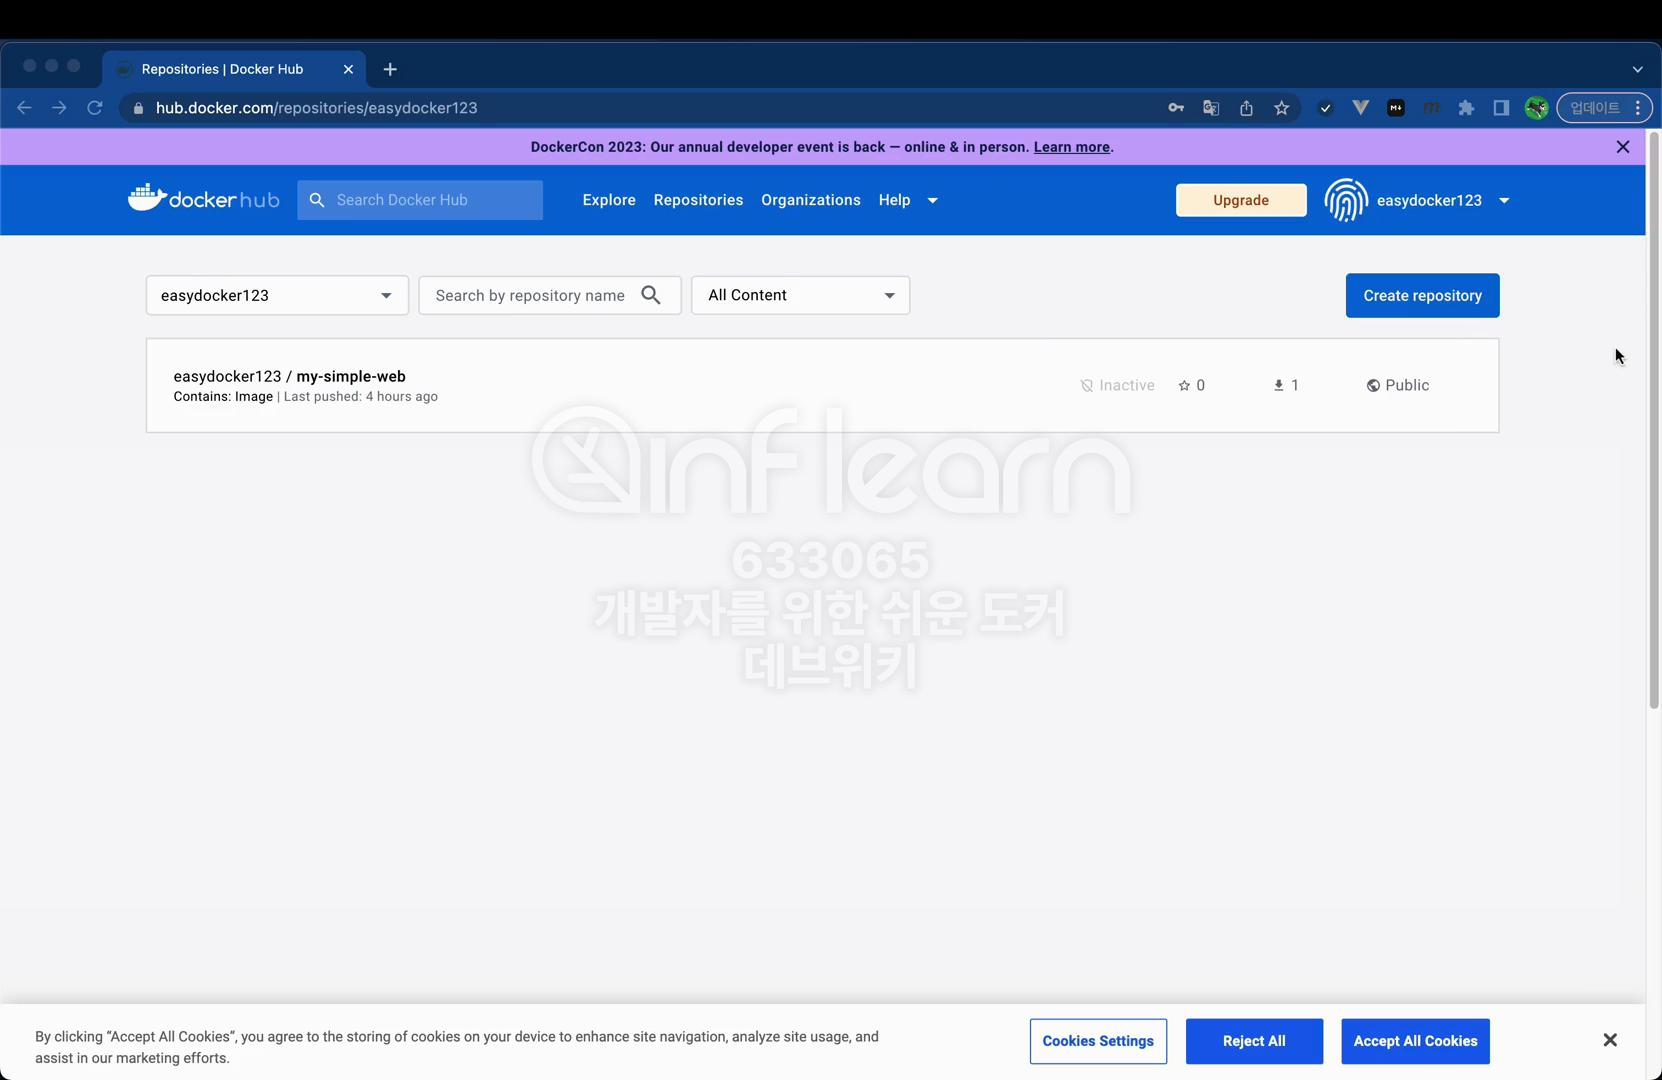Open the All Content filter dropdown
This screenshot has width=1662, height=1080.
(x=800, y=295)
